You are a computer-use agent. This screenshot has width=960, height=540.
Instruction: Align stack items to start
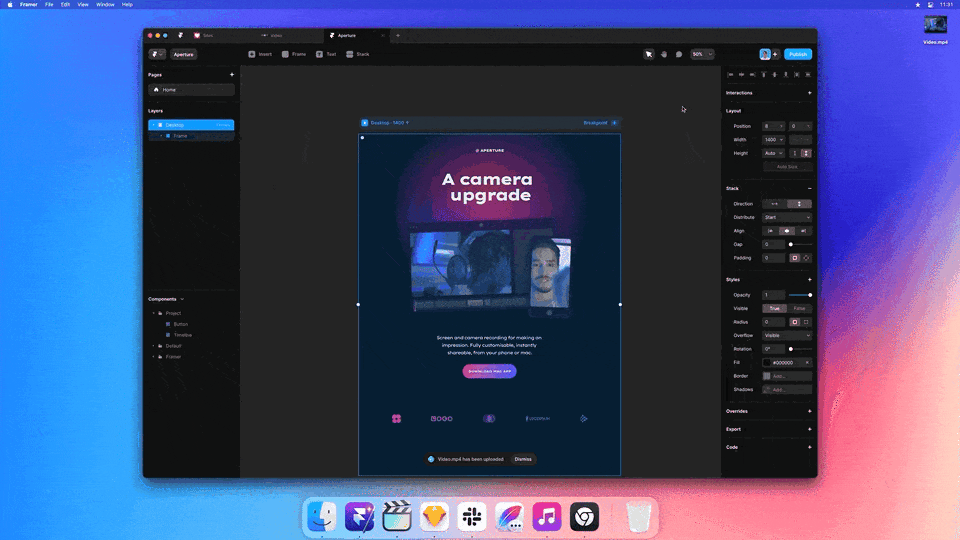tap(770, 231)
